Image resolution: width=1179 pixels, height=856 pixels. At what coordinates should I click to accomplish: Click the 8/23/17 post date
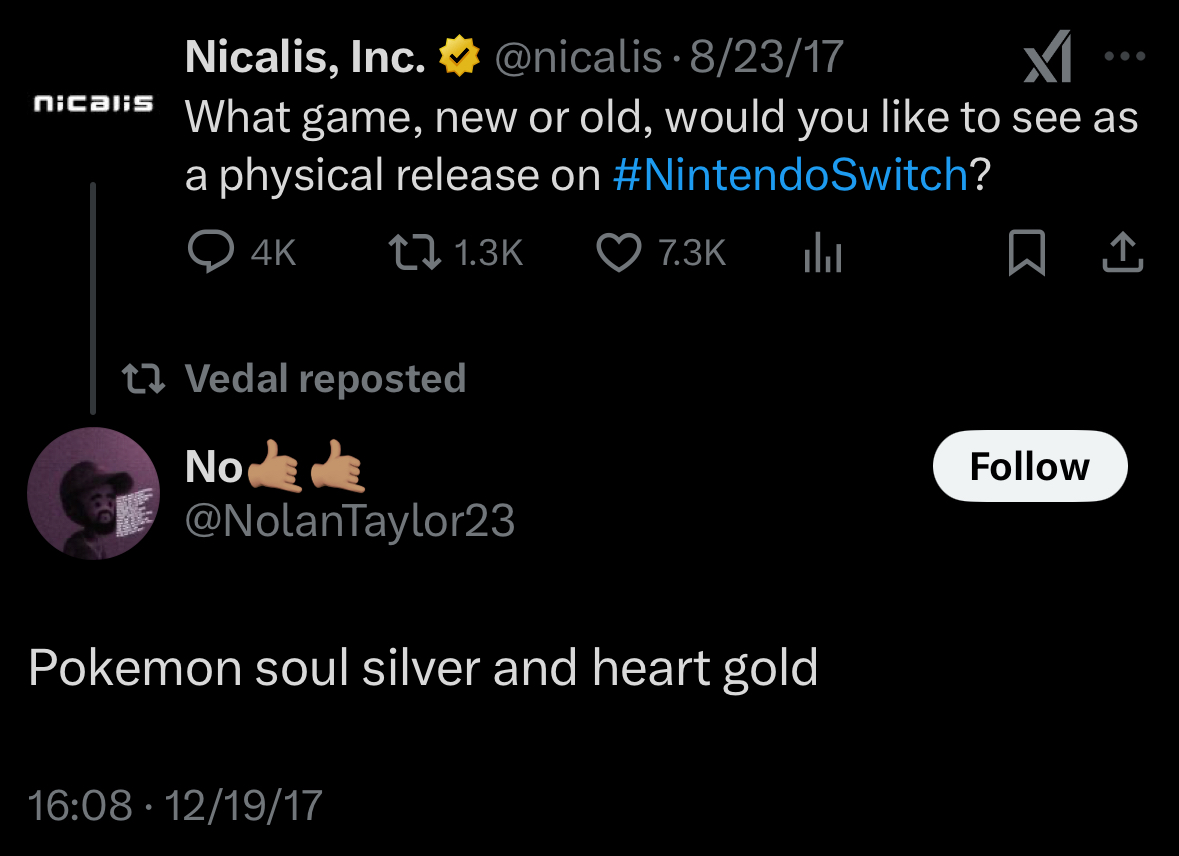768,60
